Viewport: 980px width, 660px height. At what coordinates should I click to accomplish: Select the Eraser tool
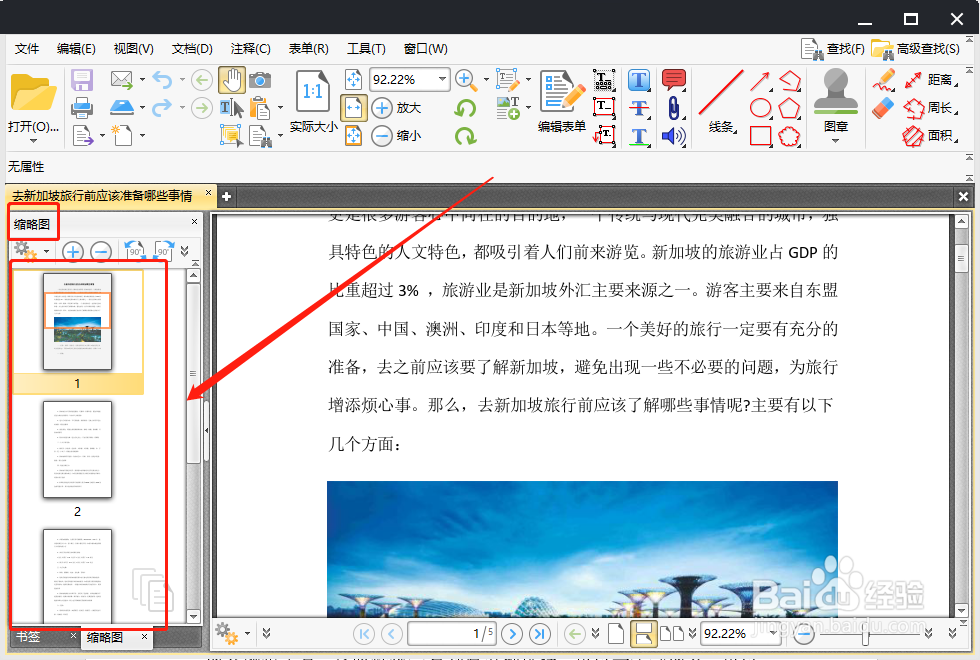tap(884, 108)
